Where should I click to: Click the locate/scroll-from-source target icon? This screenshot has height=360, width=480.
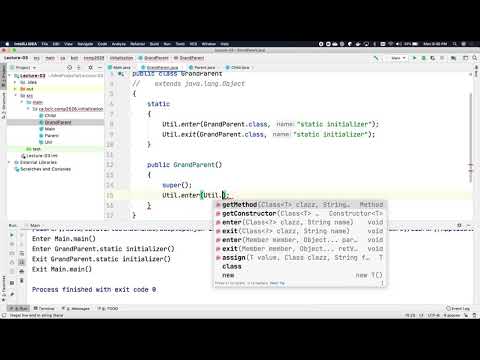tap(69, 68)
